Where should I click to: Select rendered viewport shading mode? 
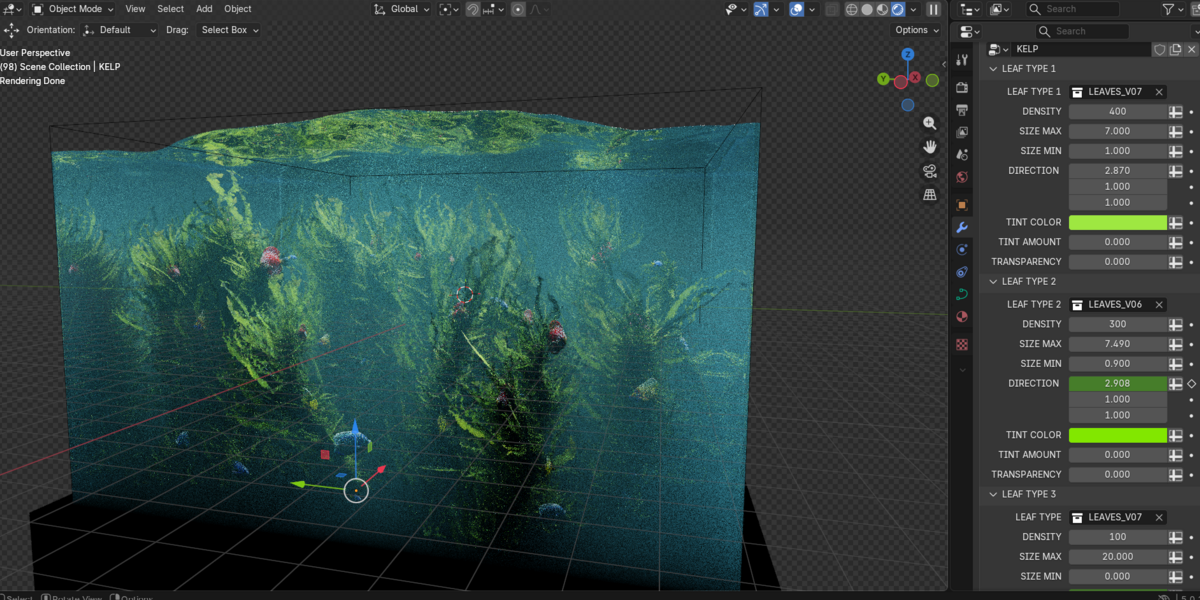click(x=898, y=9)
